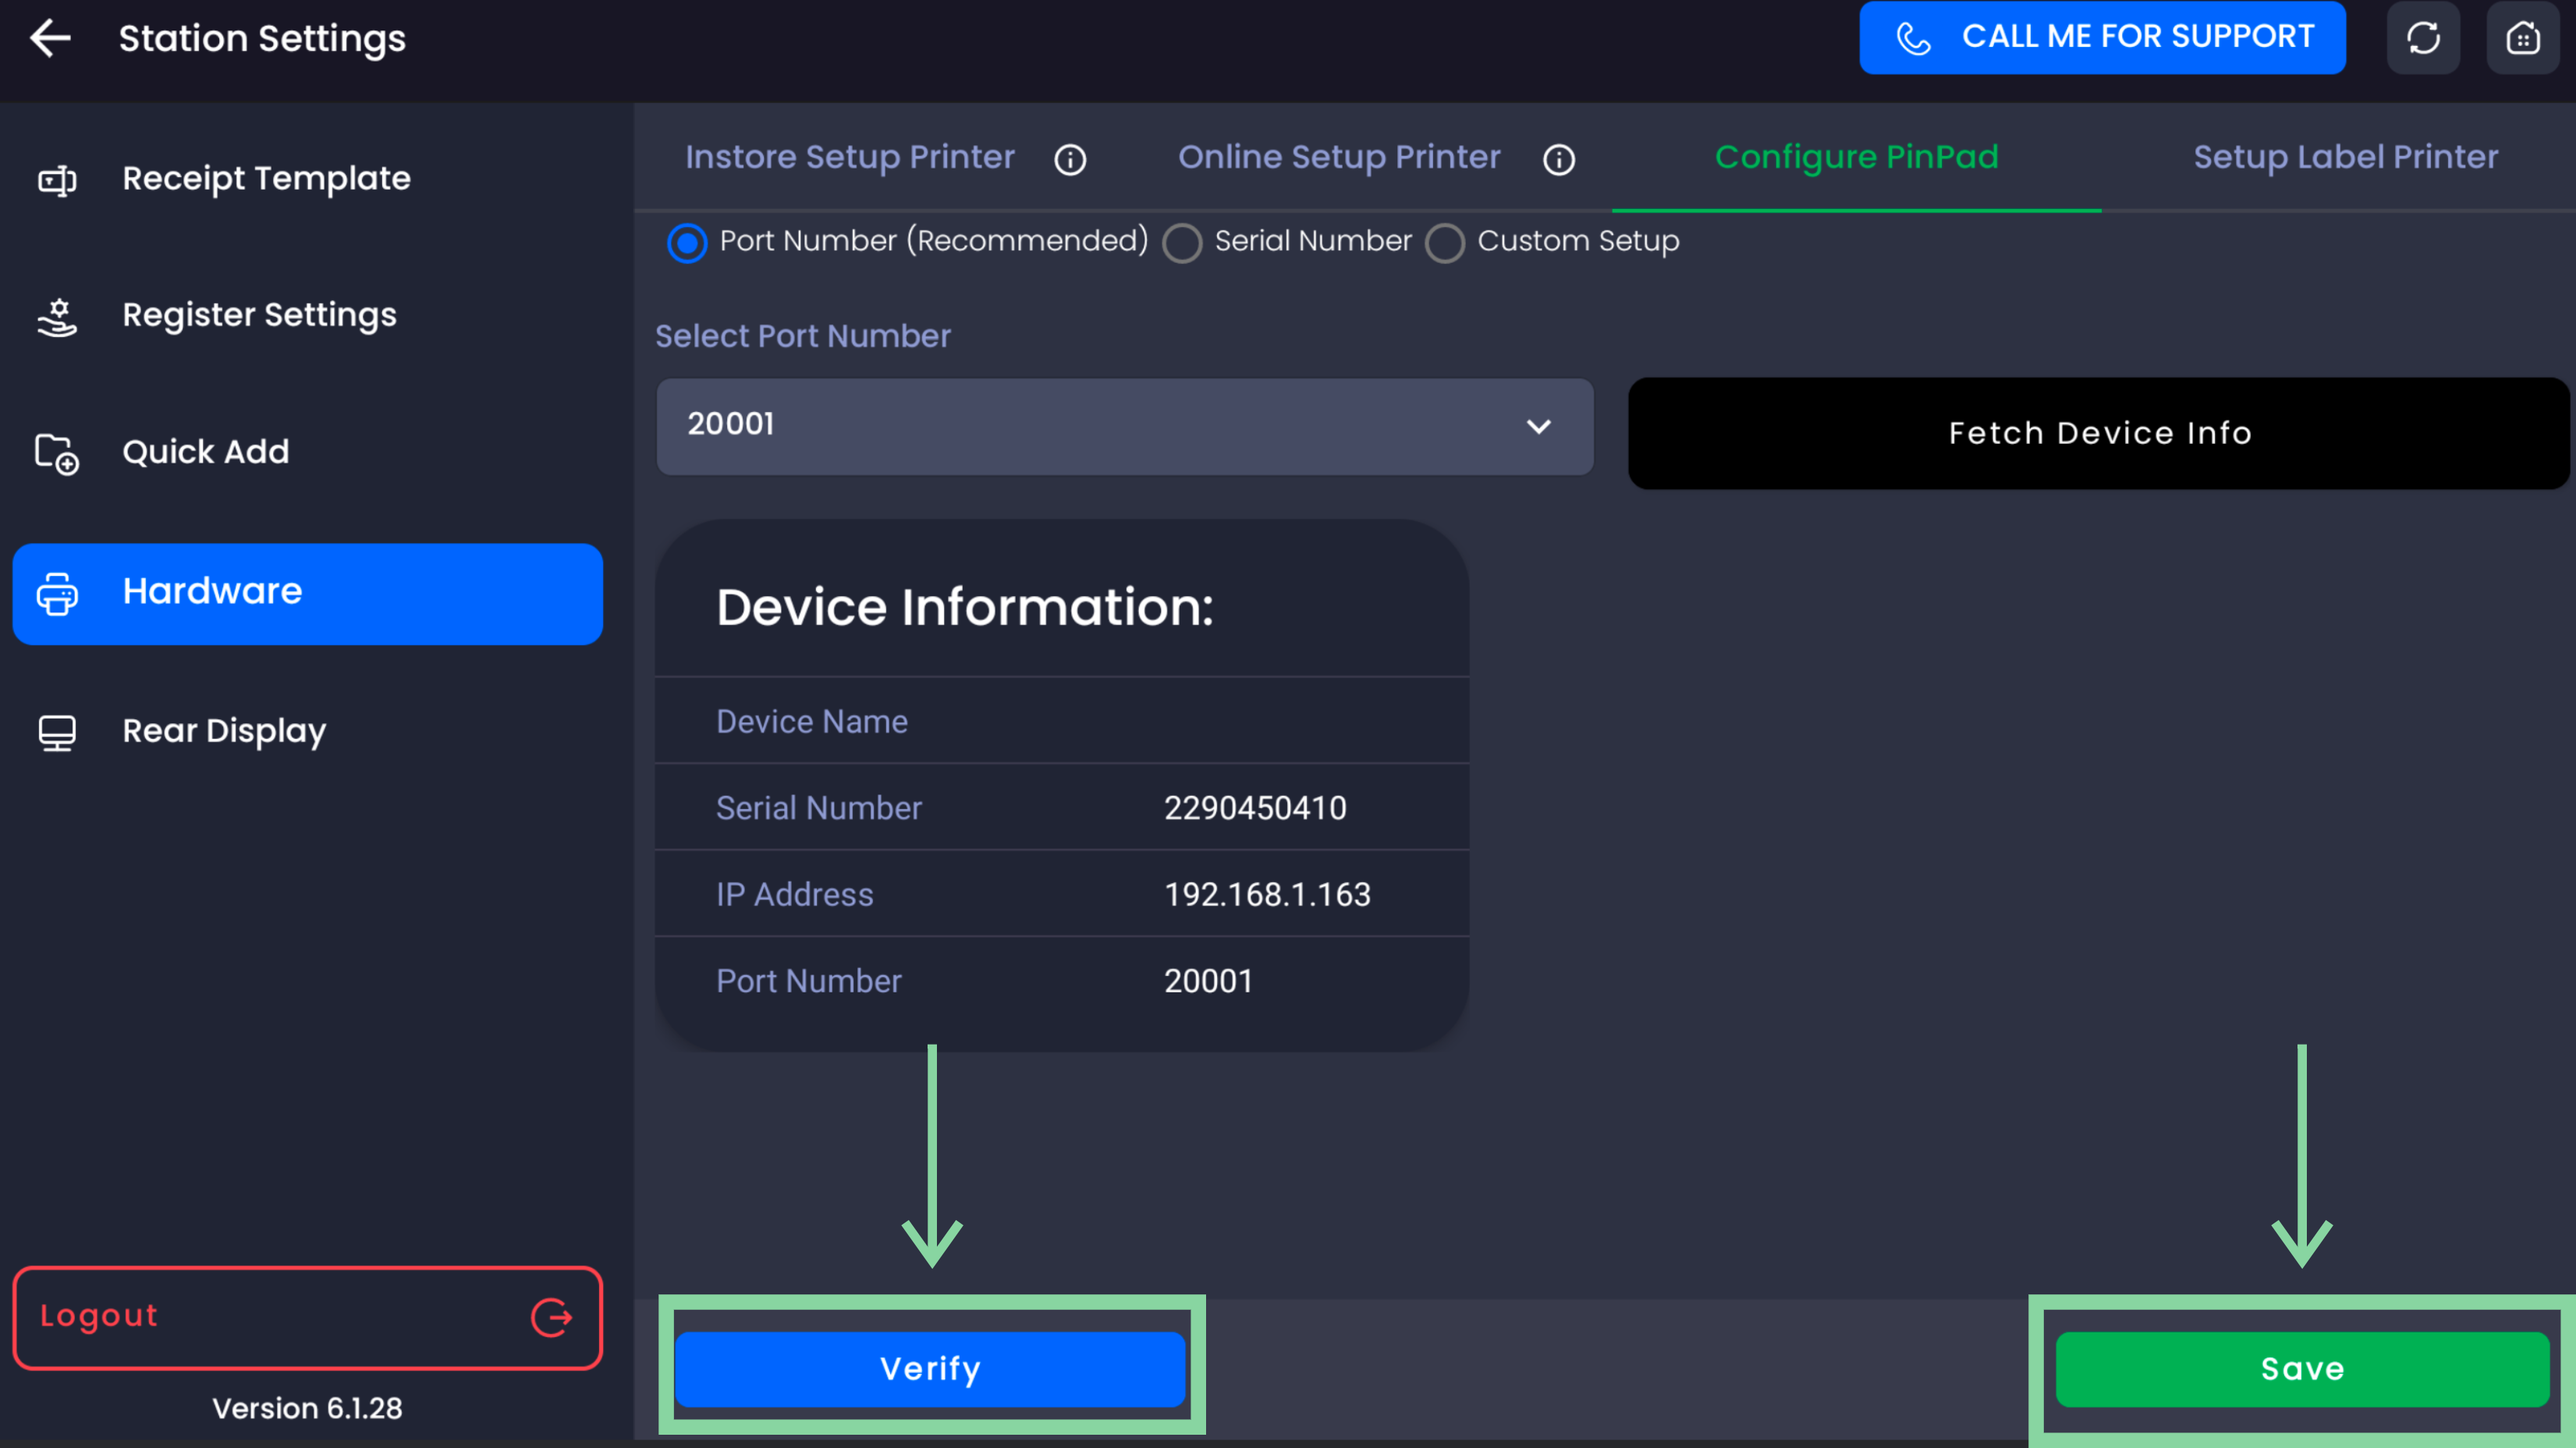The width and height of the screenshot is (2576, 1448).
Task: Open the Instore Setup Printer tab
Action: tap(849, 157)
